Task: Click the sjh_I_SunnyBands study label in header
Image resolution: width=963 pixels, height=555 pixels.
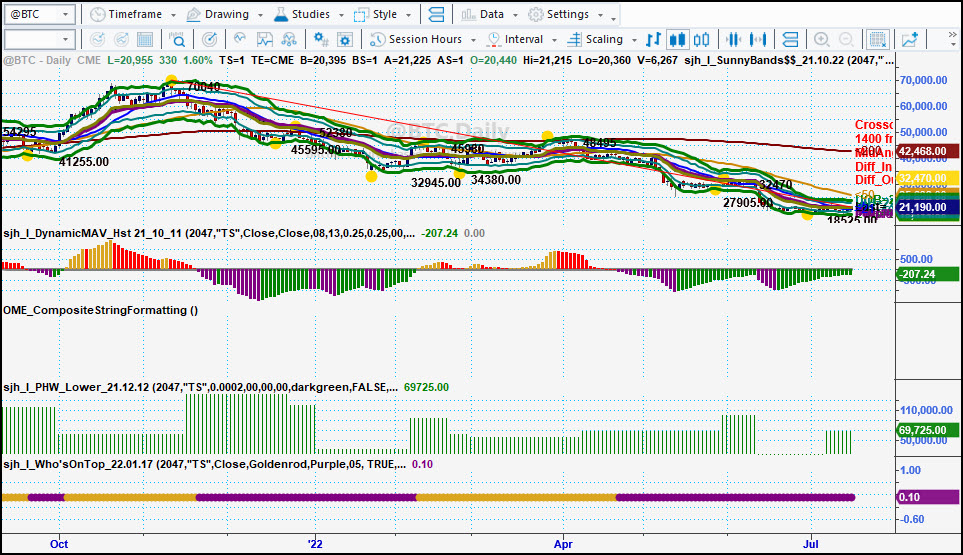Action: 789,61
